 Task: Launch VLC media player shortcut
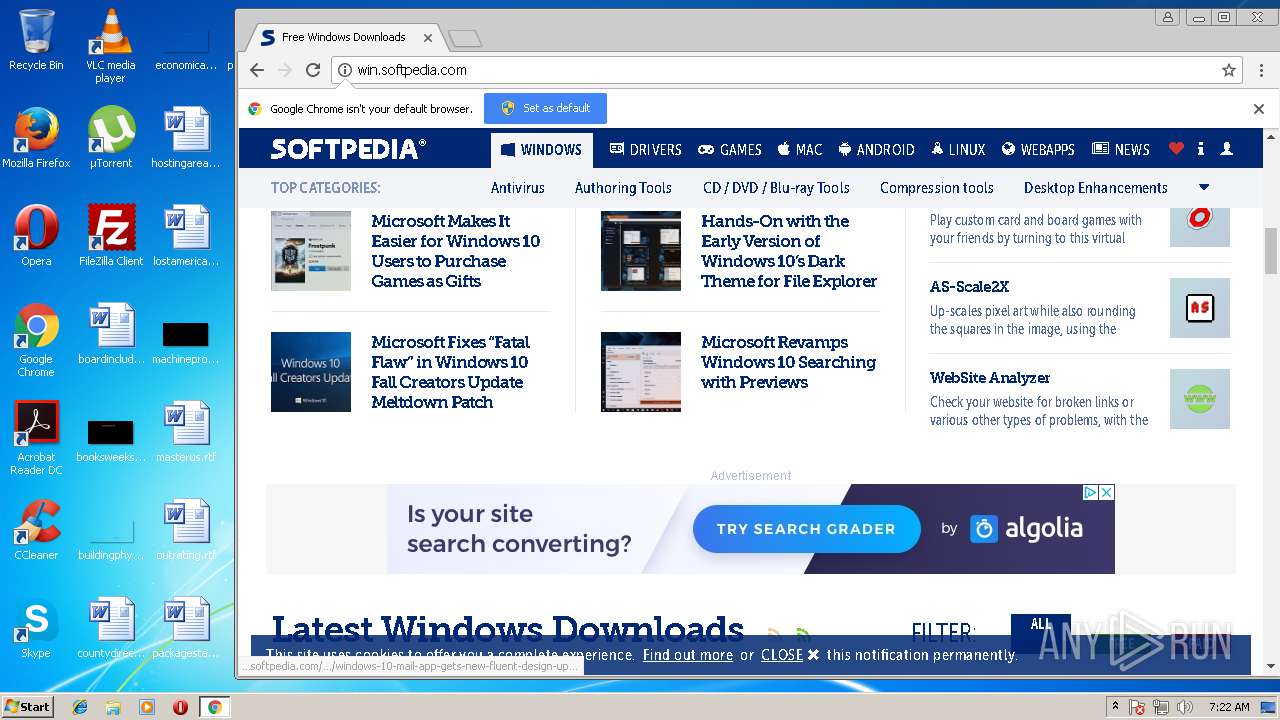pyautogui.click(x=110, y=46)
